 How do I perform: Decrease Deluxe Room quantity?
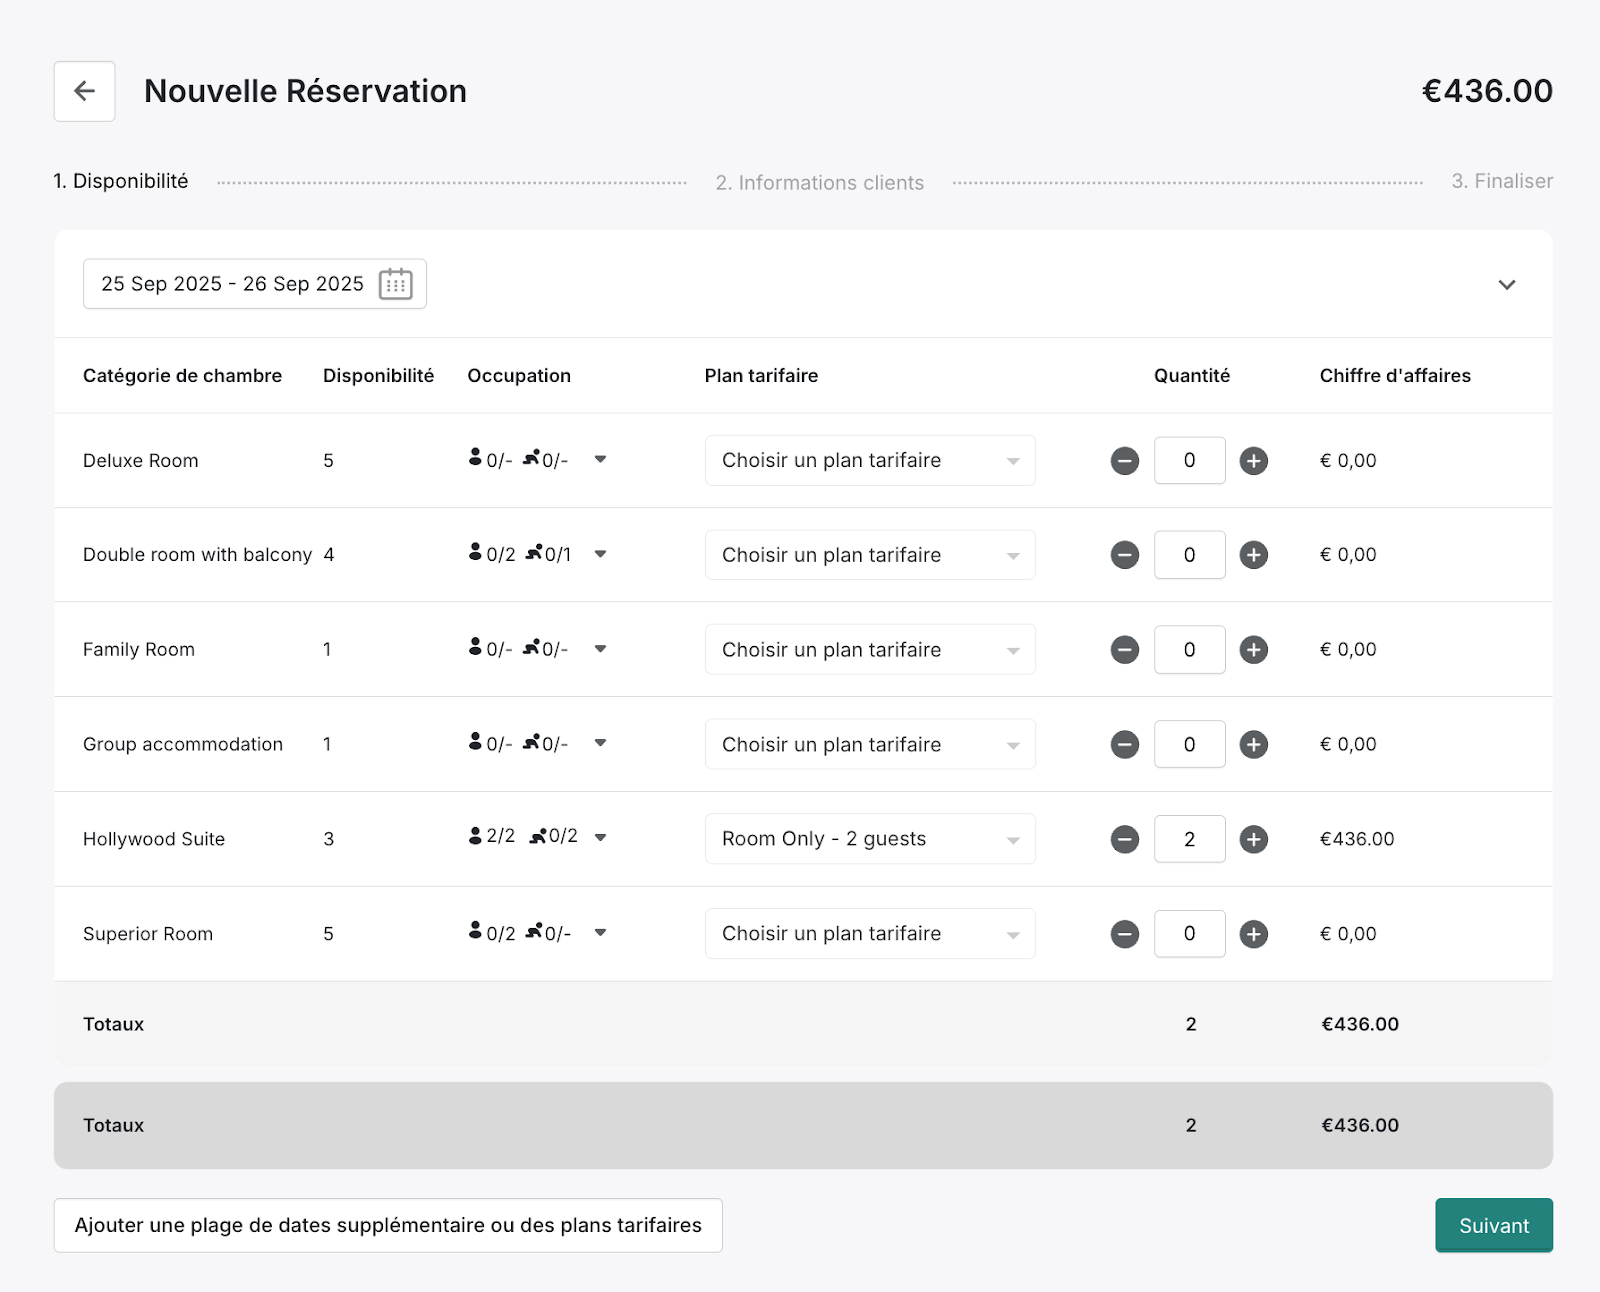(x=1125, y=461)
